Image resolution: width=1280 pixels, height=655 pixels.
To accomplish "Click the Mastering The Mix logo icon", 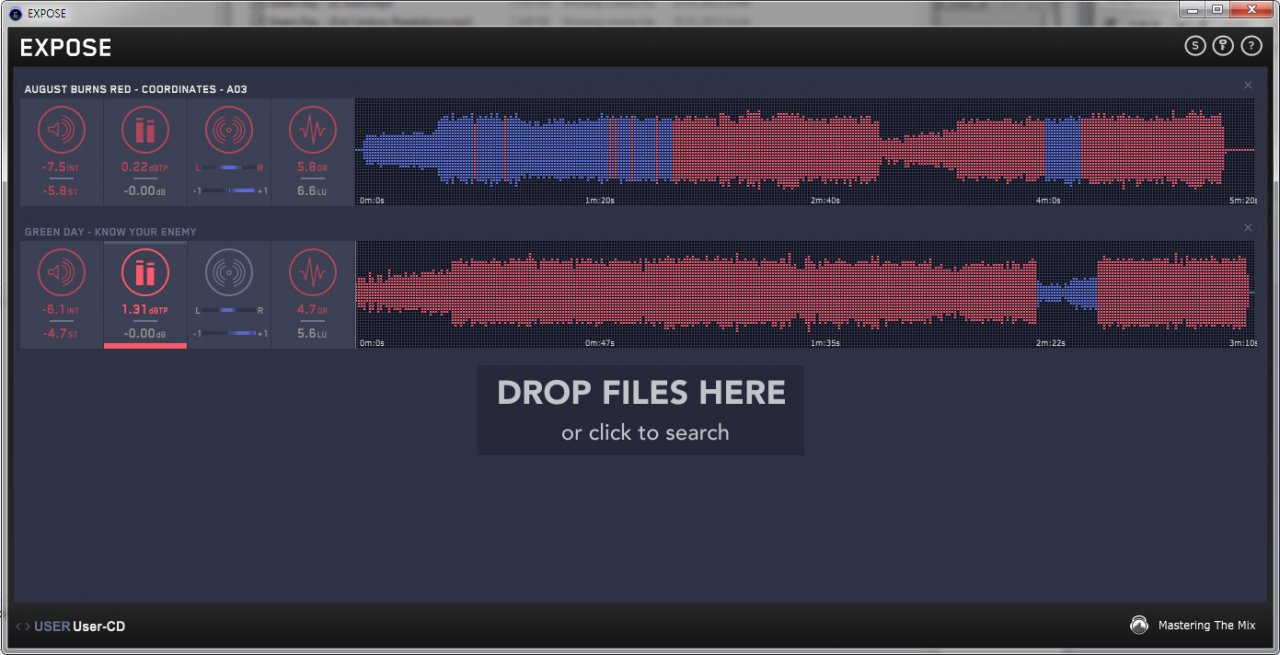I will coord(1139,625).
